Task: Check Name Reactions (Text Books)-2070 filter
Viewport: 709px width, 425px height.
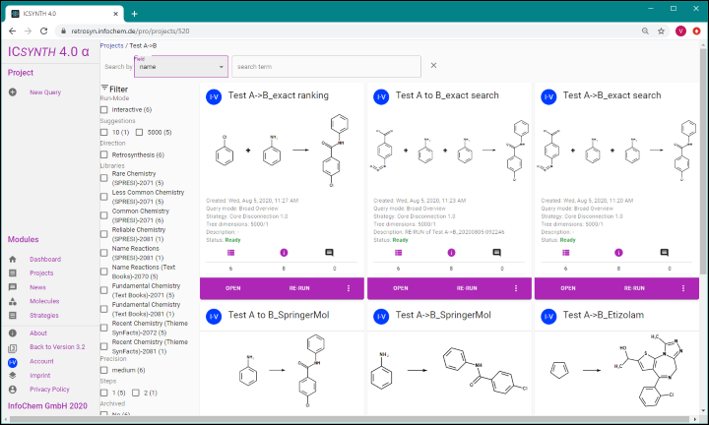Action: point(104,272)
